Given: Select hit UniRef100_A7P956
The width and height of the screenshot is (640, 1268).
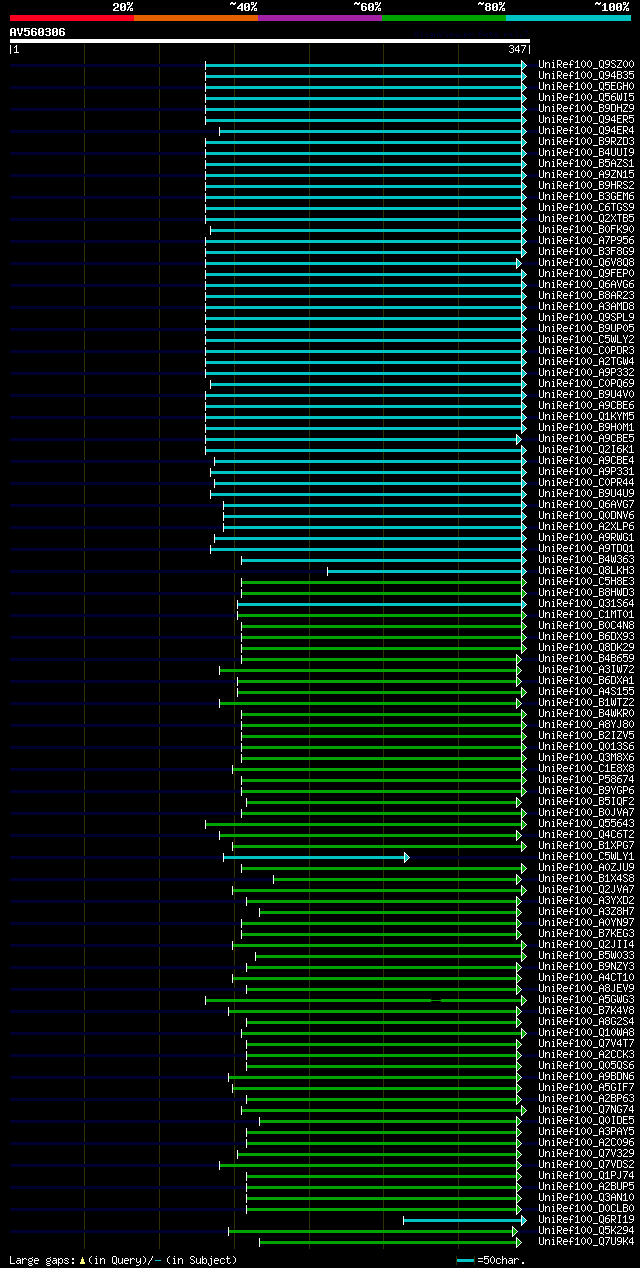Looking at the screenshot, I should tap(586, 240).
